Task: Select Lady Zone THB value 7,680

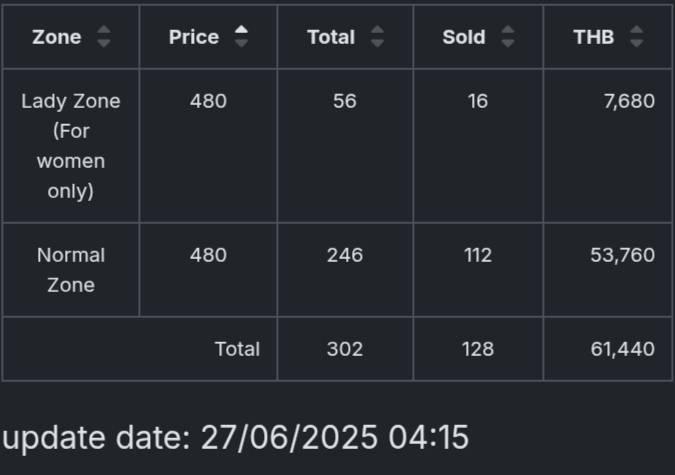Action: pos(629,102)
